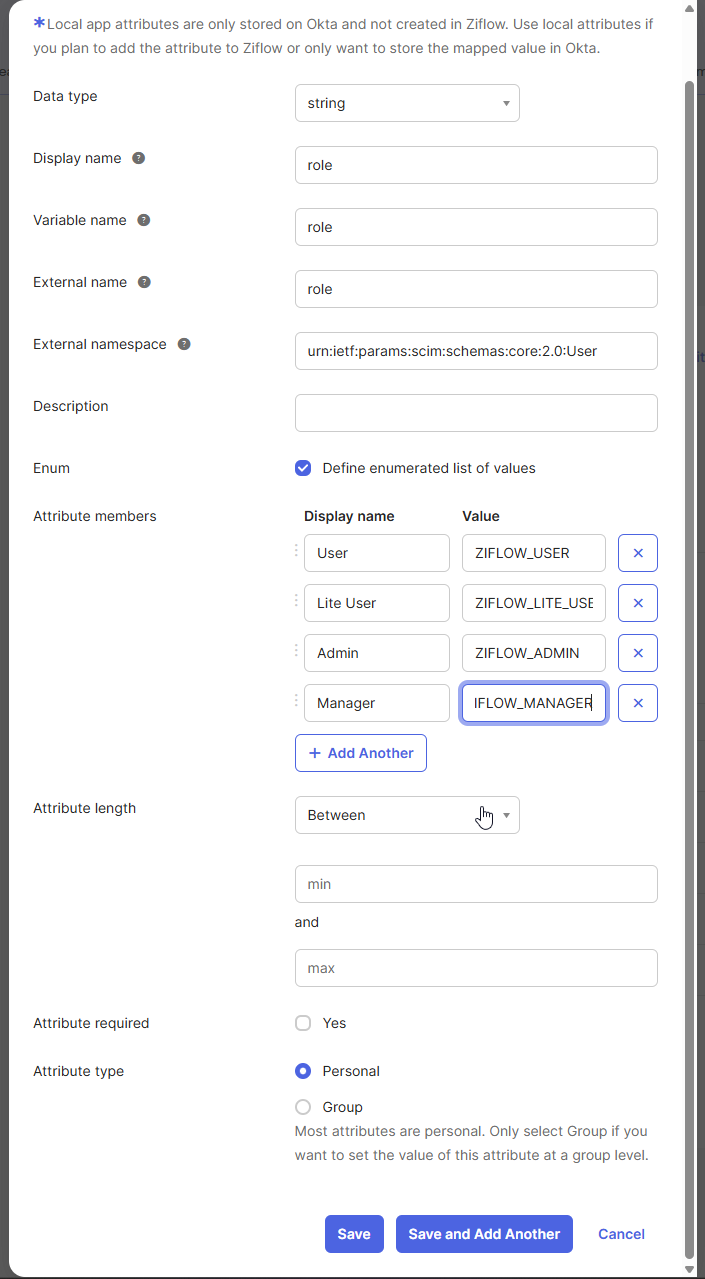Cancel the attribute dialog
The image size is (705, 1279).
click(x=621, y=1234)
